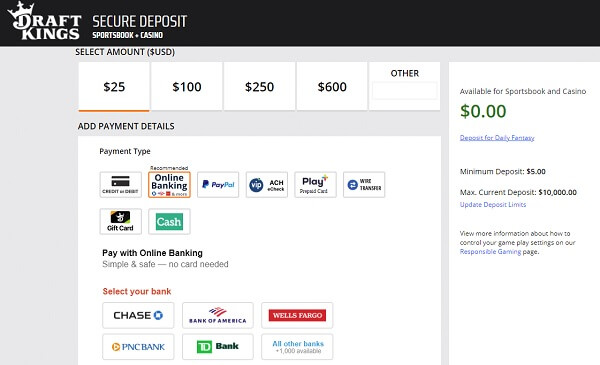This screenshot has width=600, height=365.
Task: Choose the Gift Card payment option
Action: click(x=121, y=222)
